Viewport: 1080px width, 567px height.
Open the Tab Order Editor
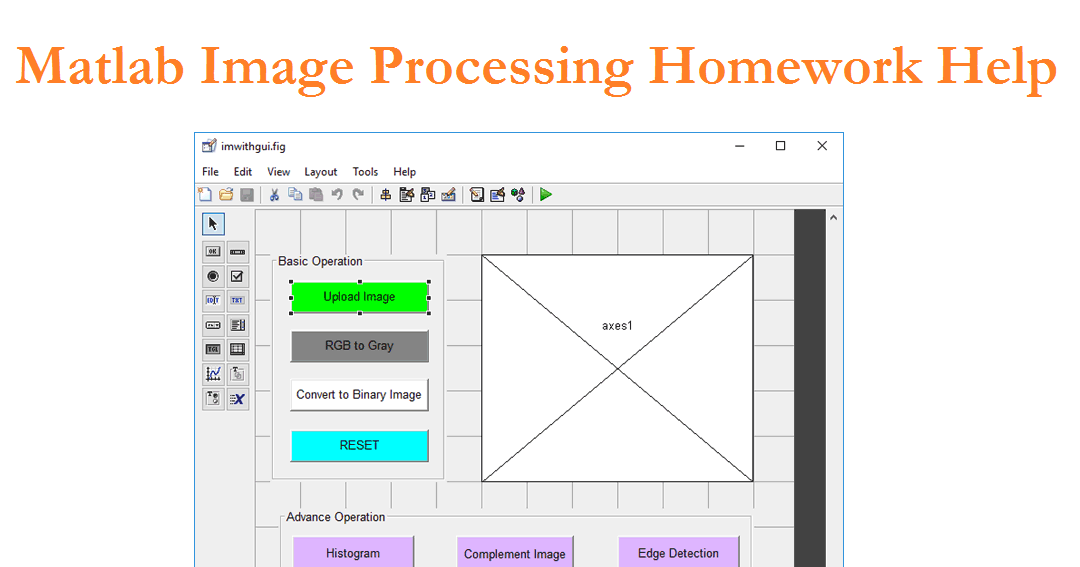428,195
